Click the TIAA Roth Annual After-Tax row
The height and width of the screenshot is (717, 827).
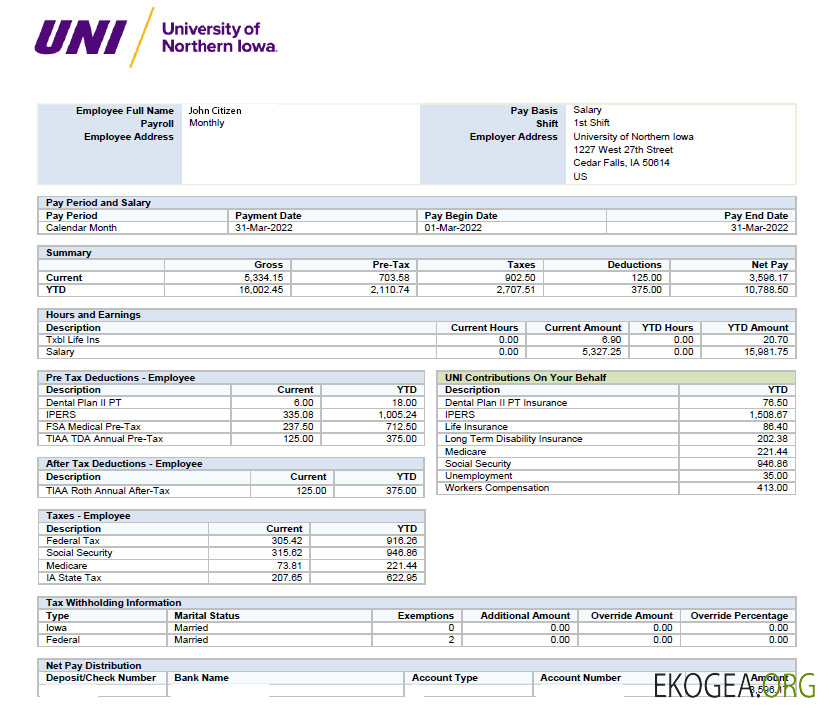click(x=231, y=491)
